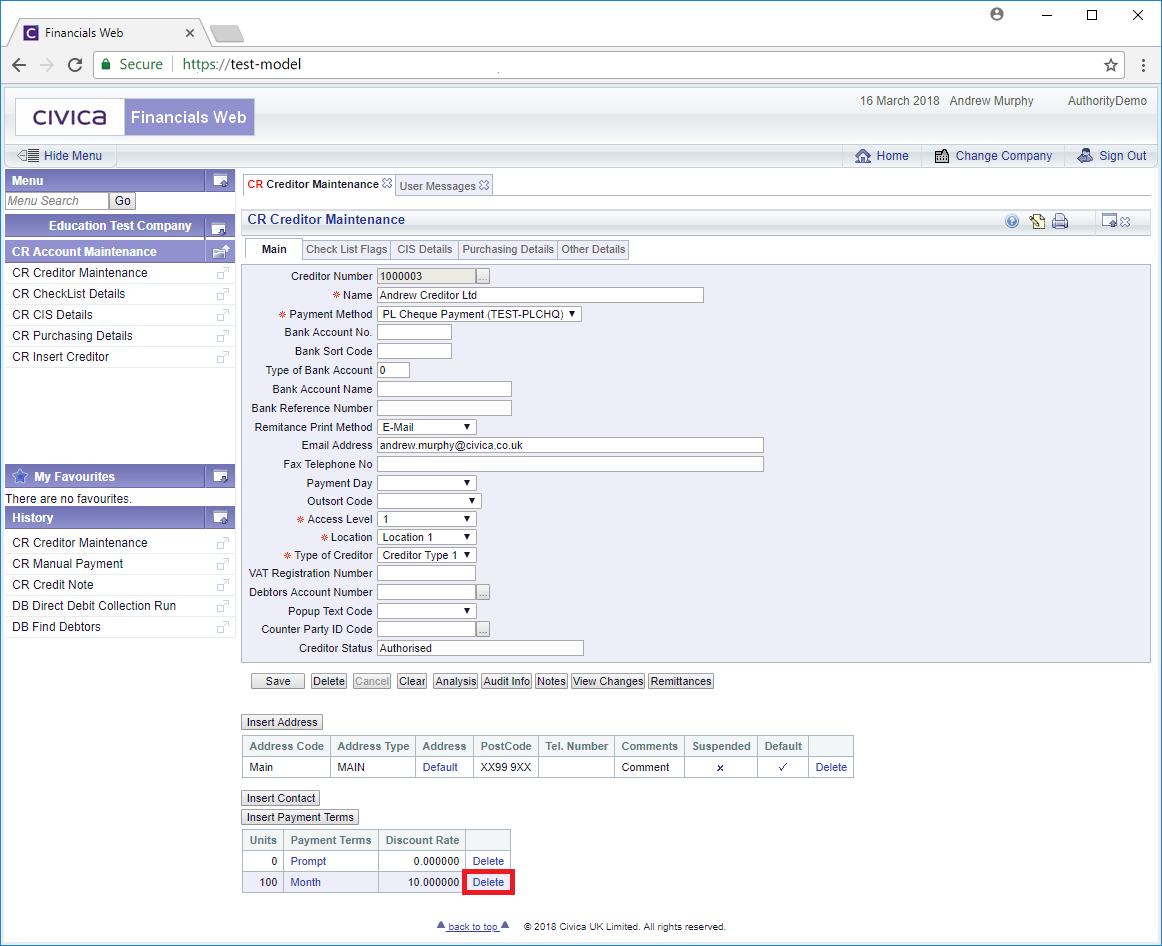Open the Remitance Print Method dropdown
Image resolution: width=1162 pixels, height=946 pixels.
tap(426, 427)
